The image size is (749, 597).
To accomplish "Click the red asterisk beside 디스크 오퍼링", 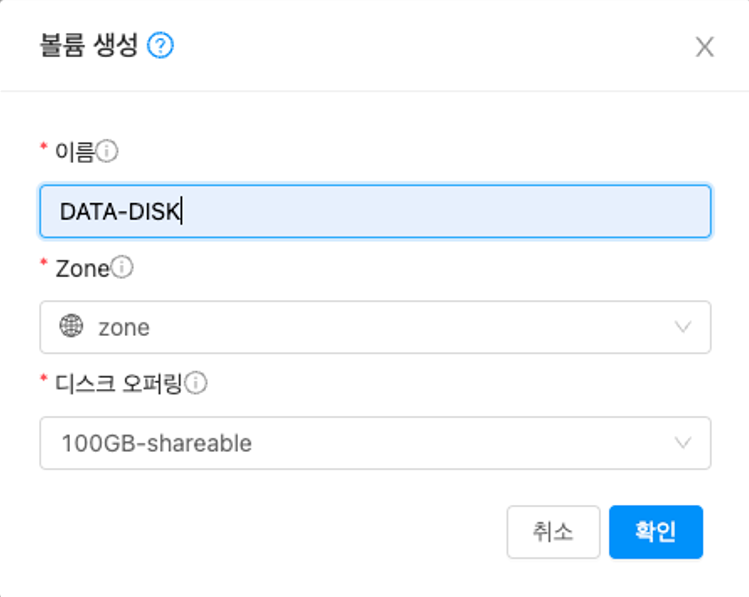I will pyautogui.click(x=44, y=381).
